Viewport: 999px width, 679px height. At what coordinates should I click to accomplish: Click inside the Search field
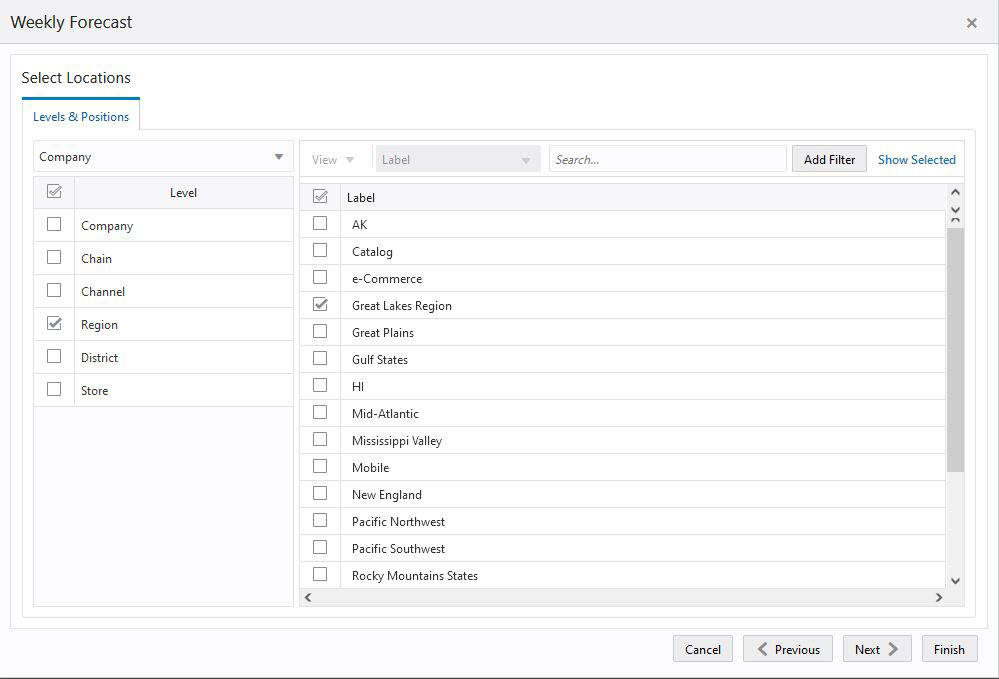[667, 158]
